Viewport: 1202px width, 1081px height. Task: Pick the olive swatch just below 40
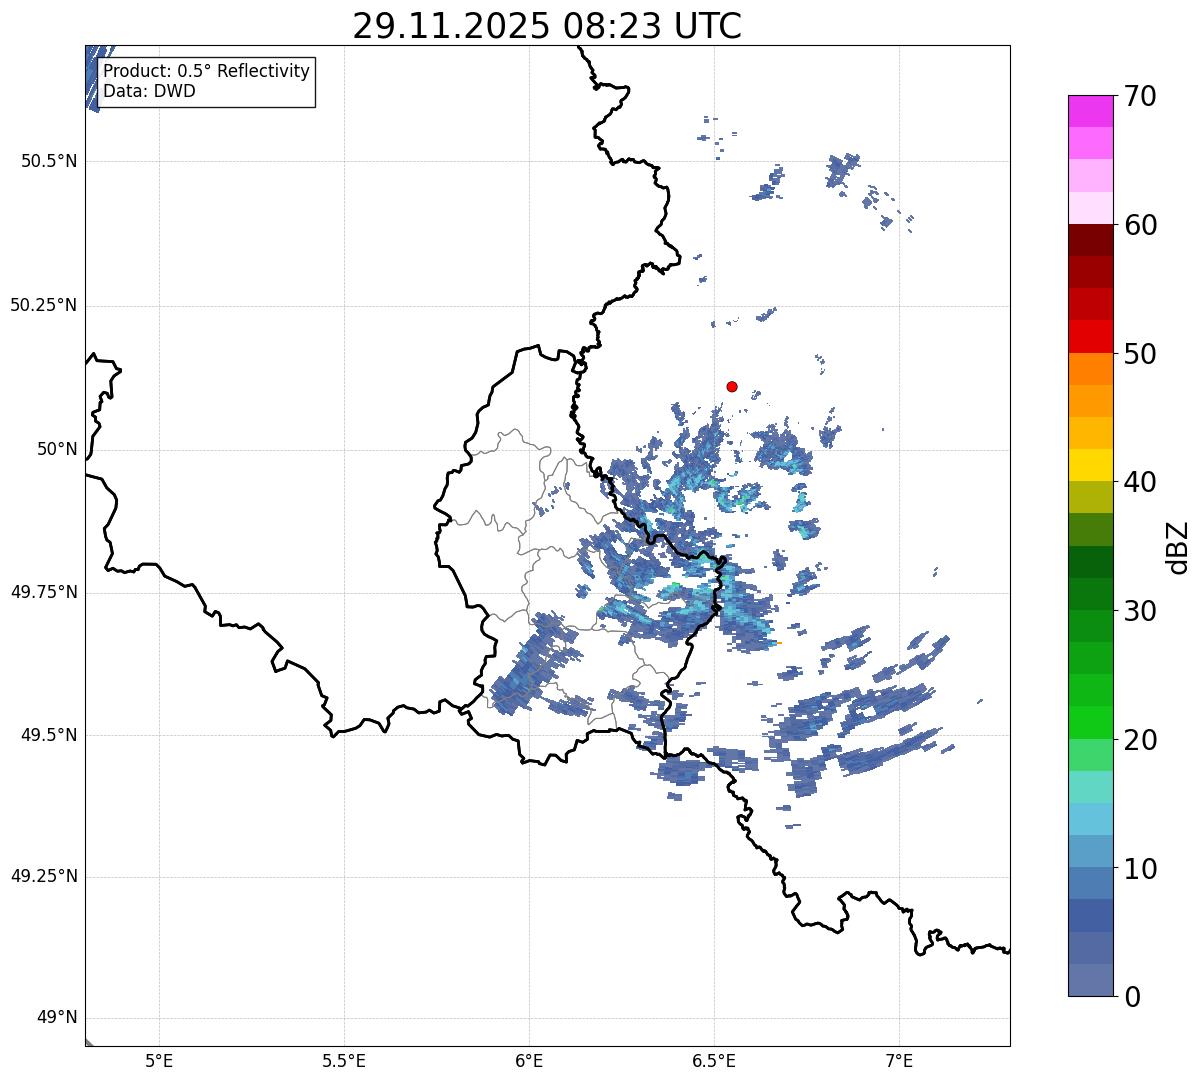(x=1091, y=497)
